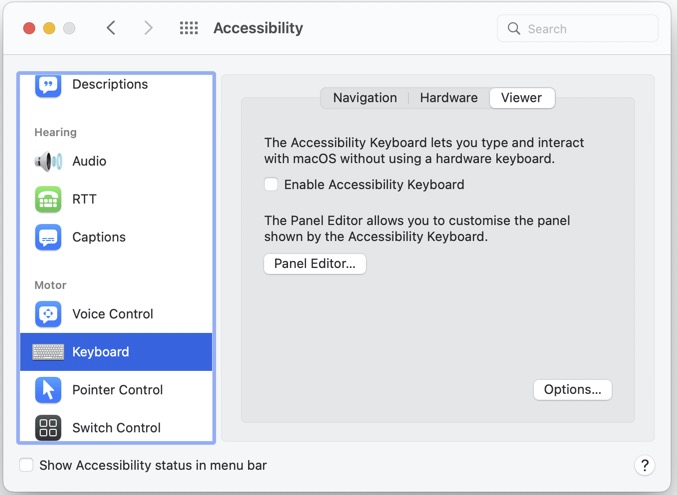Switch to the Navigation tab
Viewport: 677px width, 495px height.
click(364, 98)
